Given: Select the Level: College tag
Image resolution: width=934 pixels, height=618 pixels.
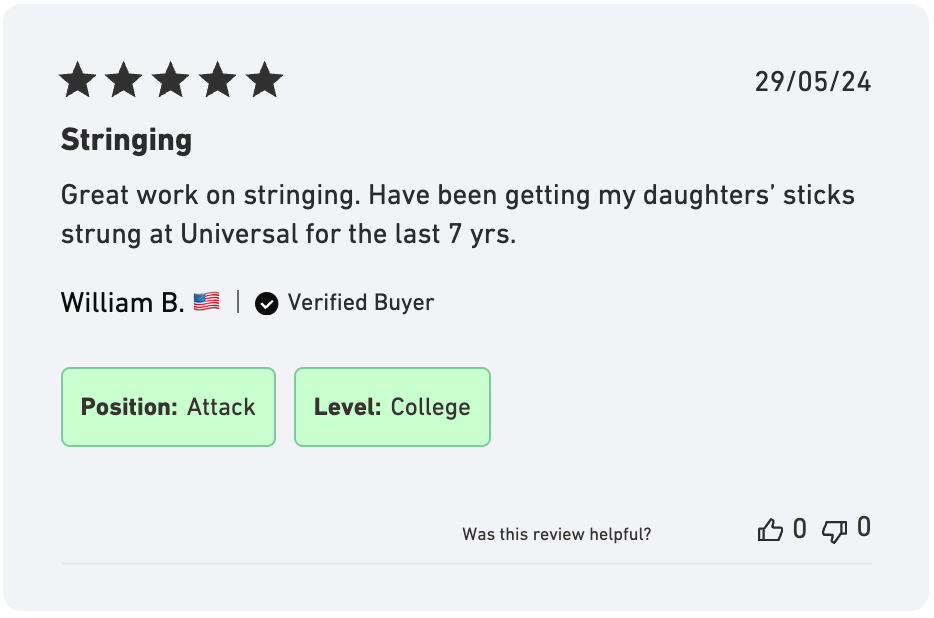Looking at the screenshot, I should point(392,407).
